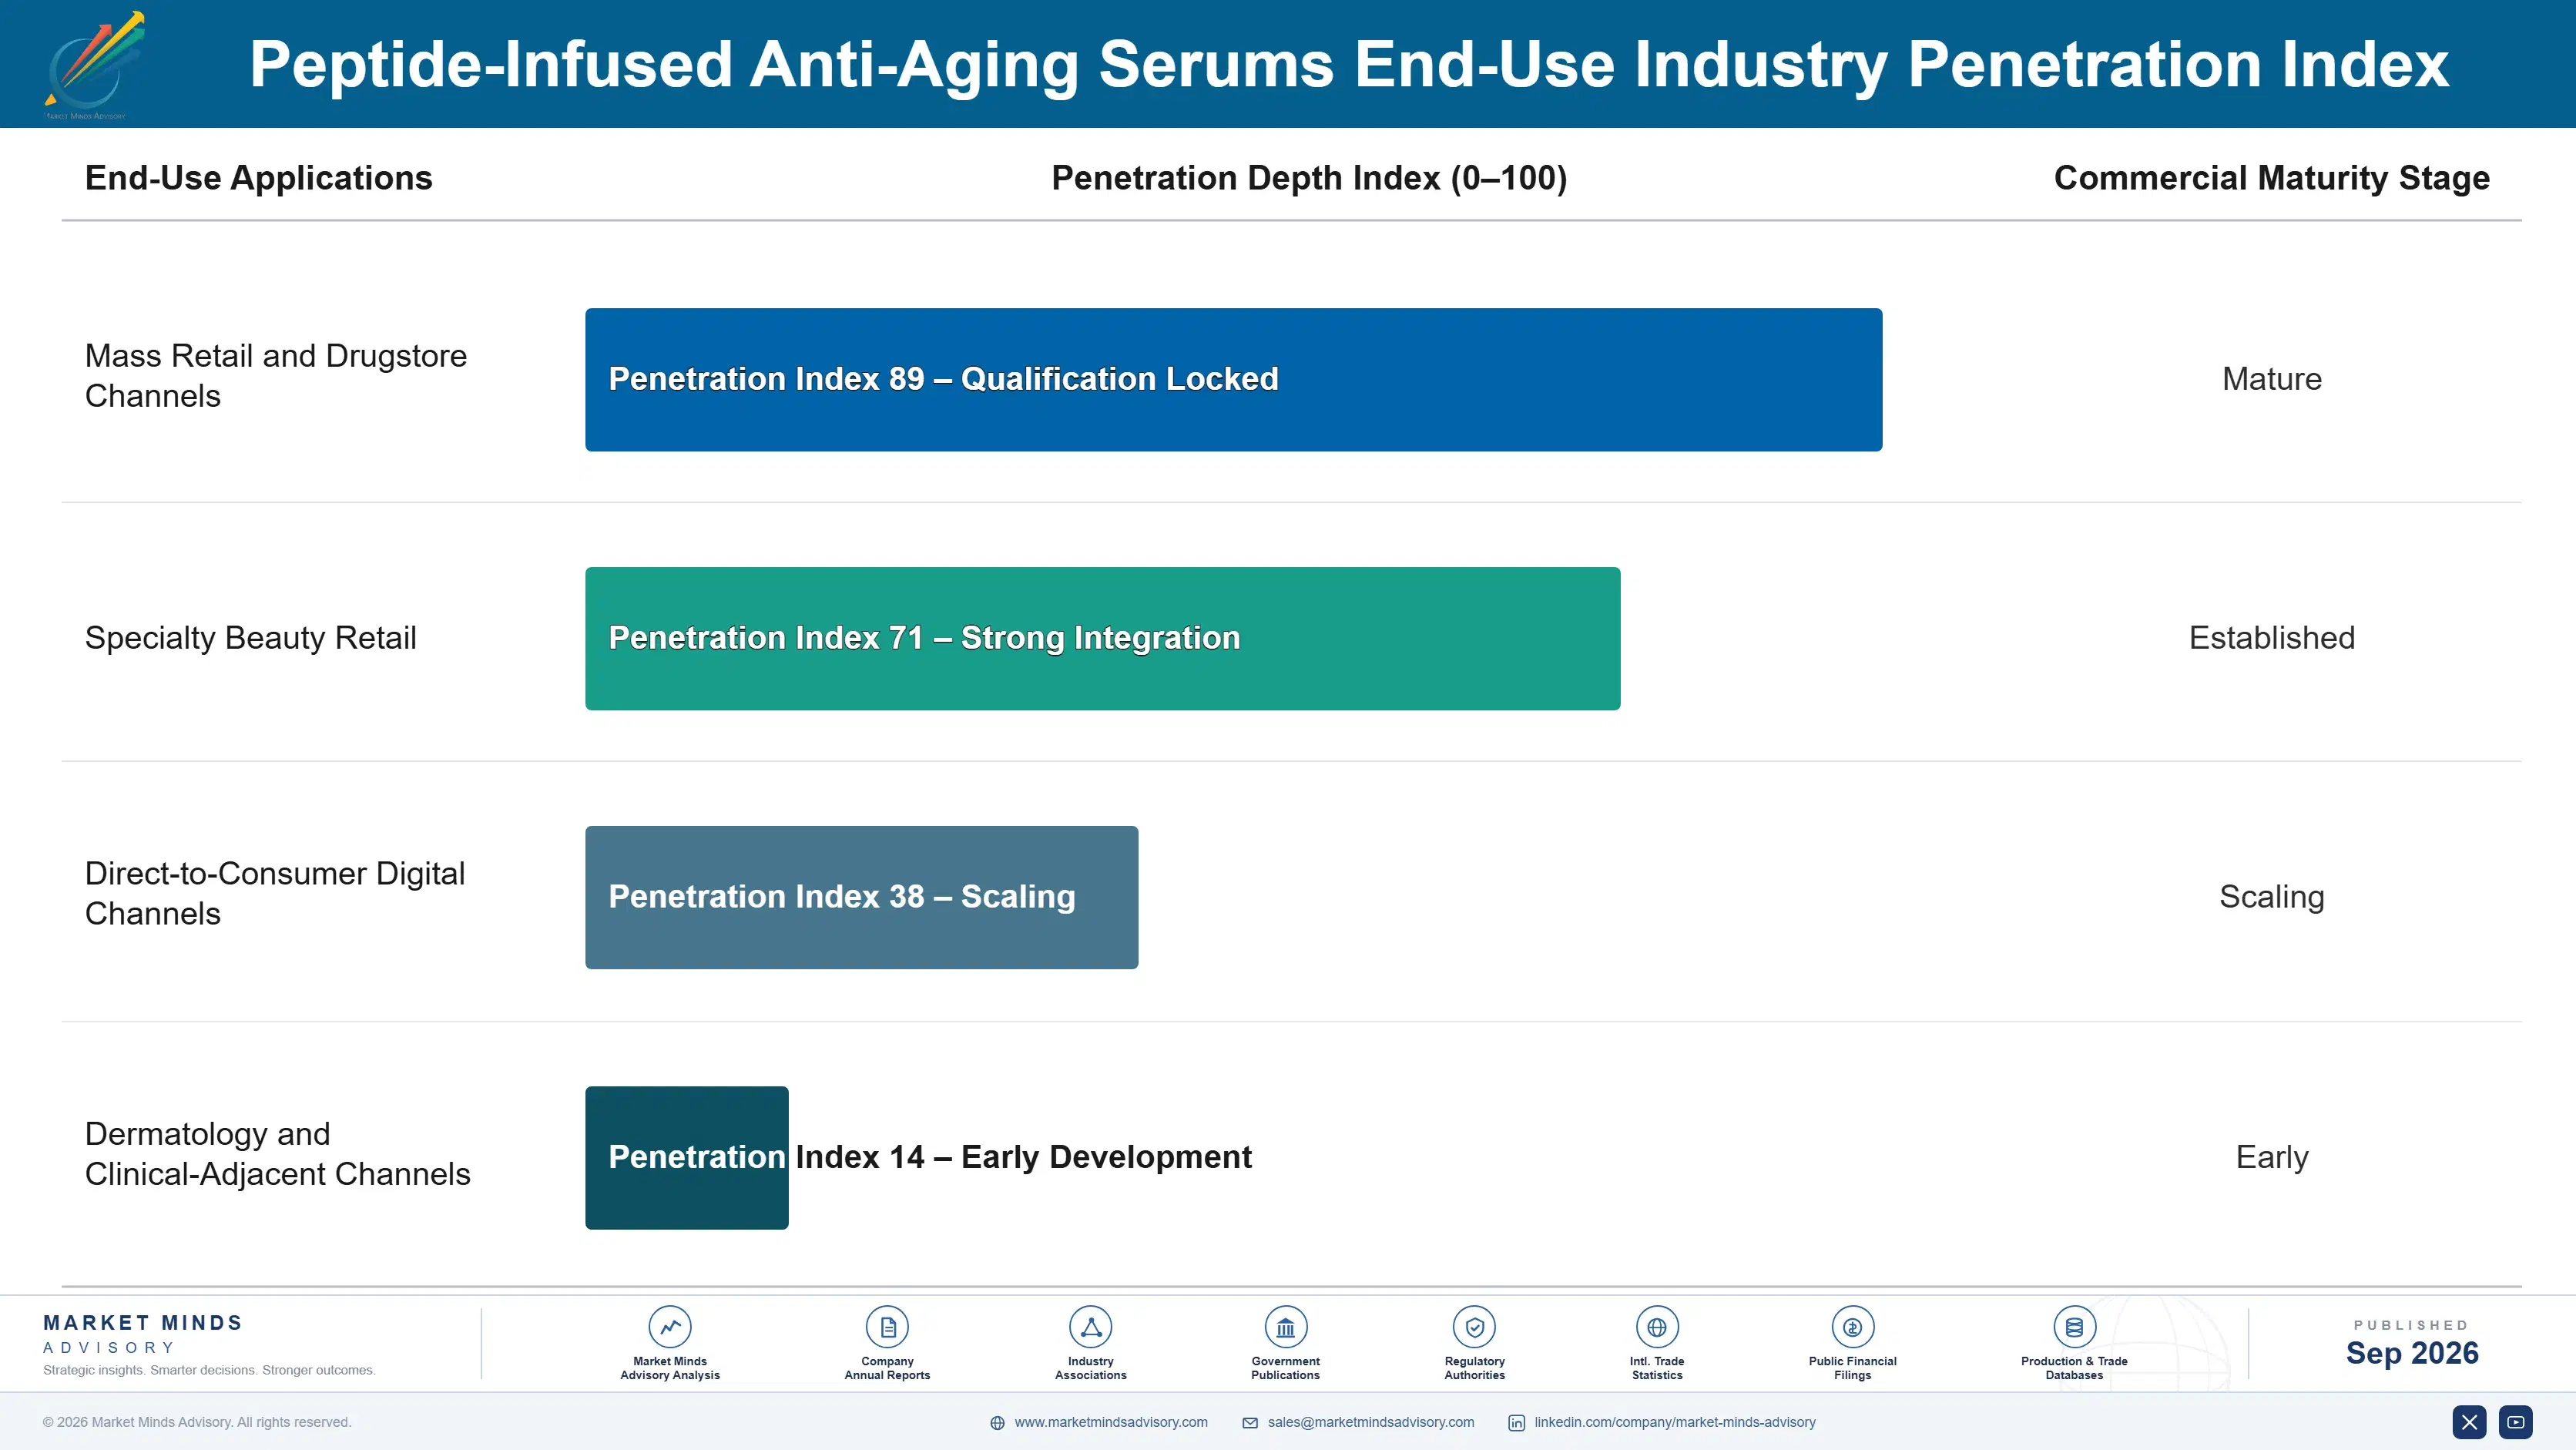Click the Market Minds Advisory footer wordmark
2576x1450 pixels.
pyautogui.click(x=142, y=1334)
